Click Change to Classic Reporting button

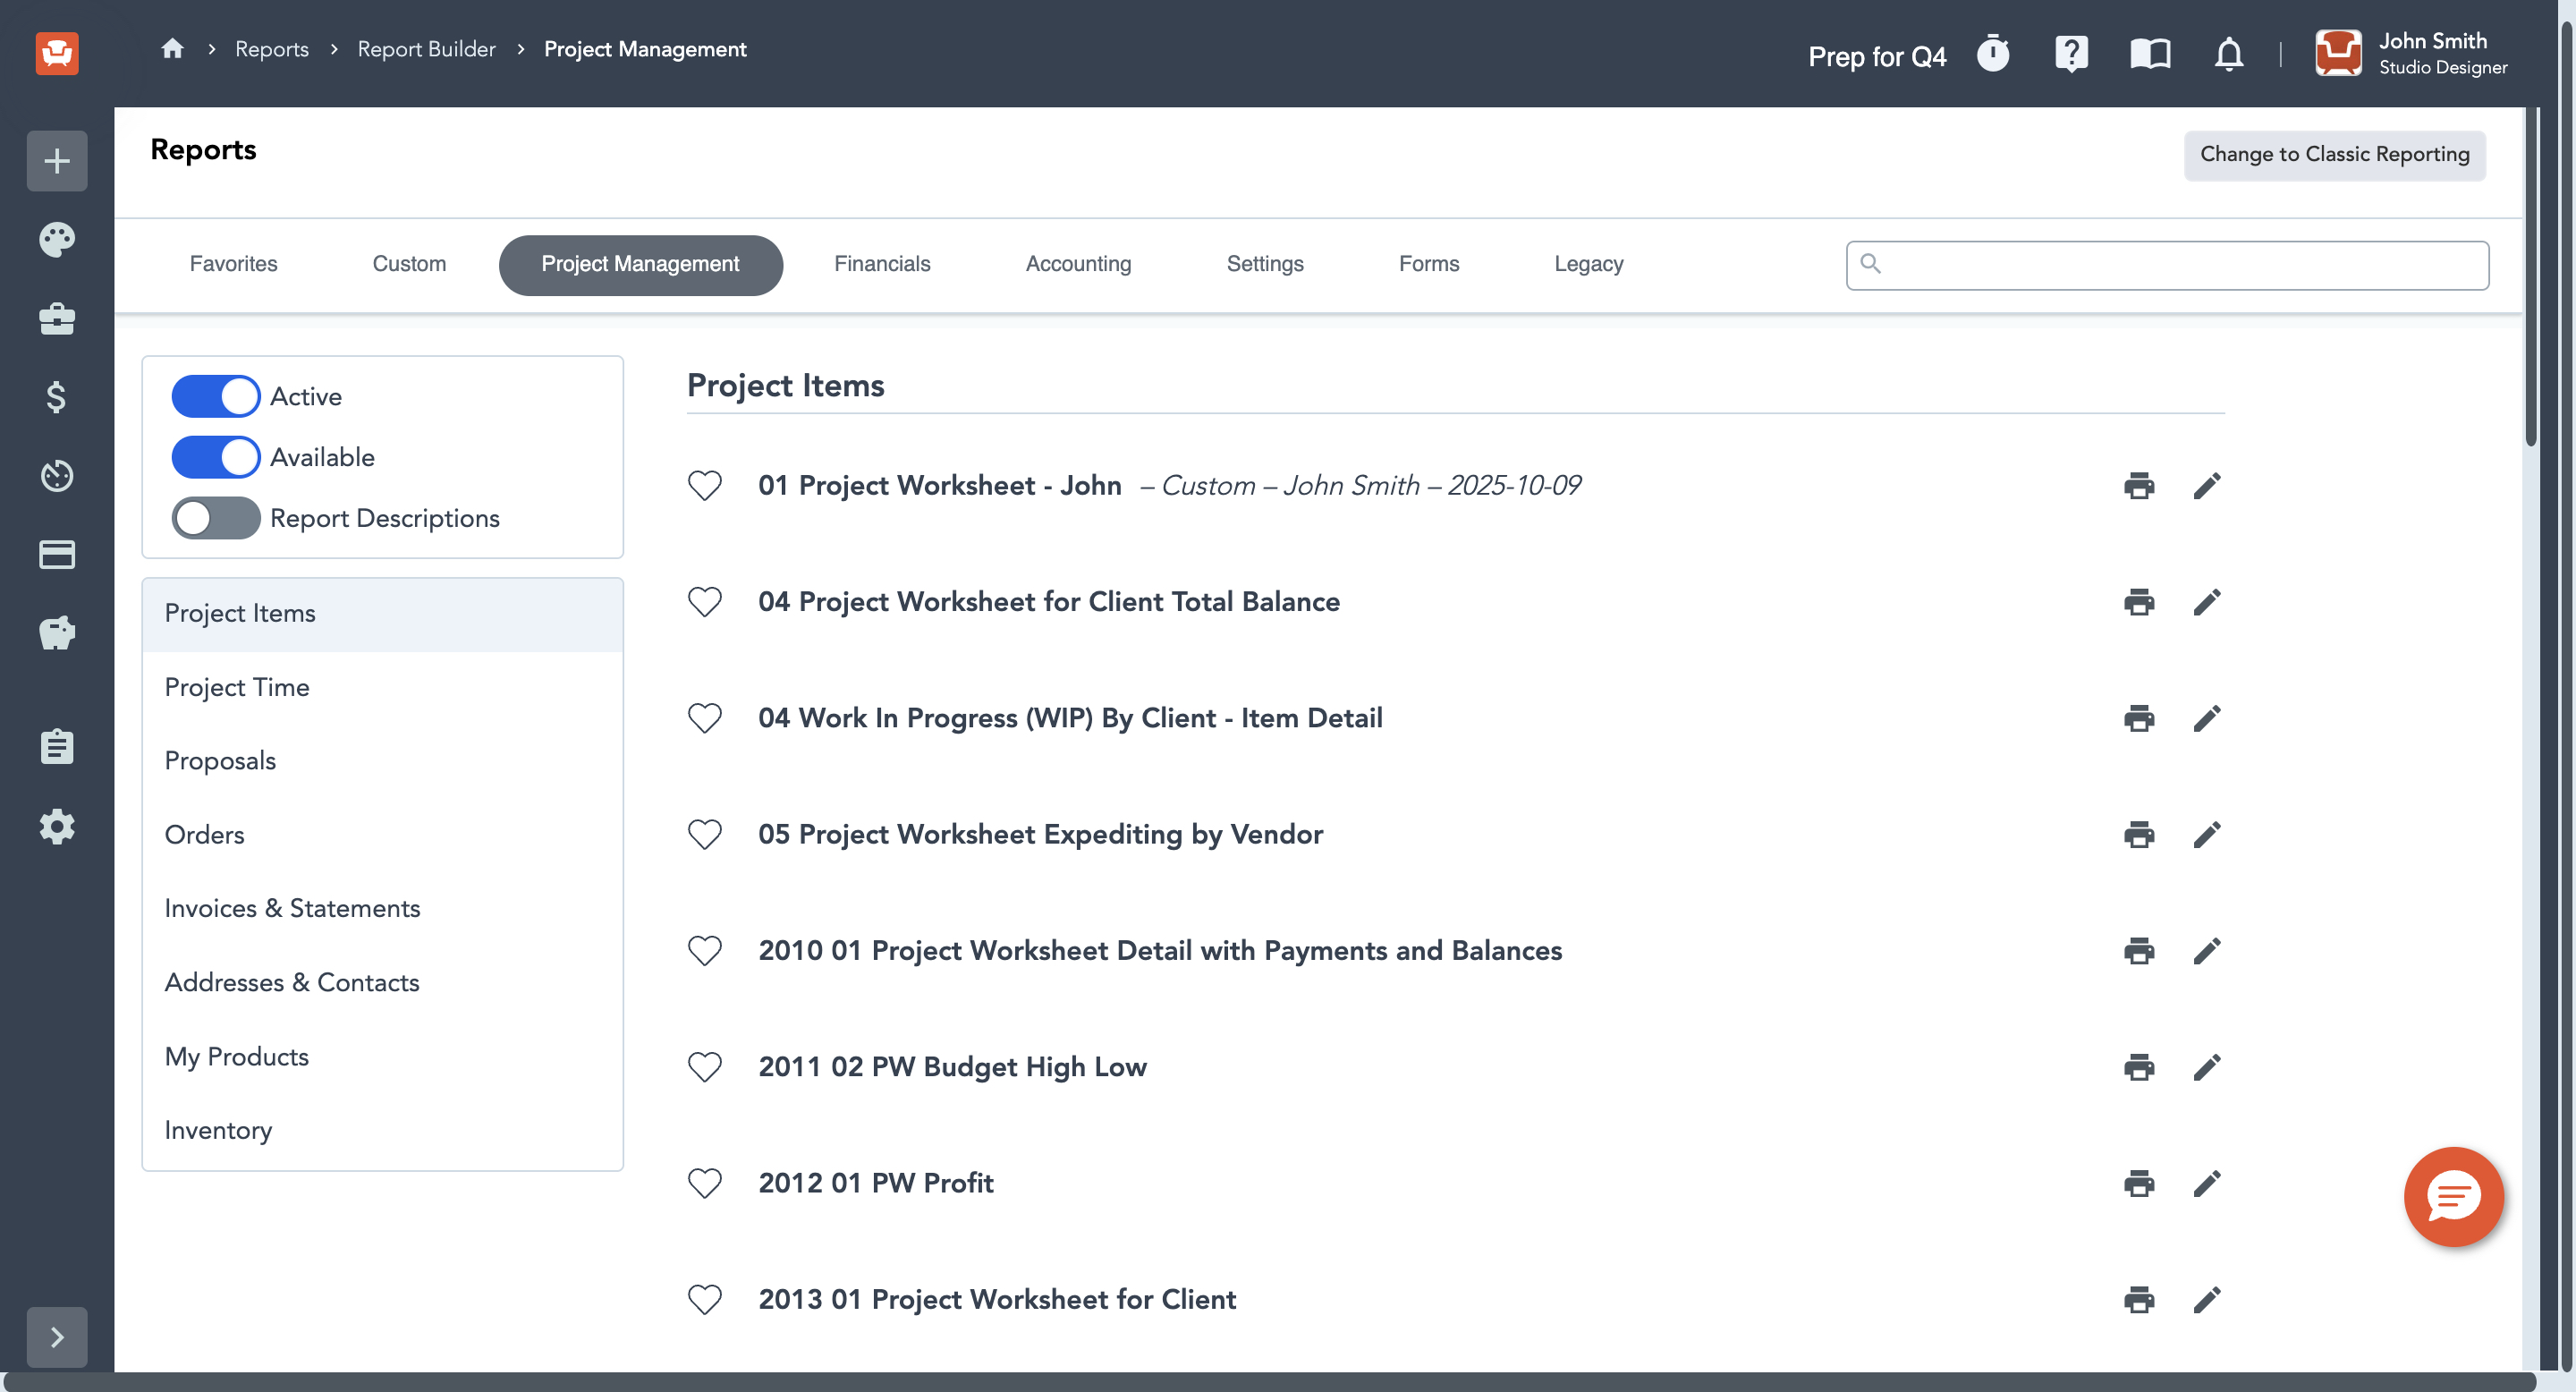(2334, 154)
